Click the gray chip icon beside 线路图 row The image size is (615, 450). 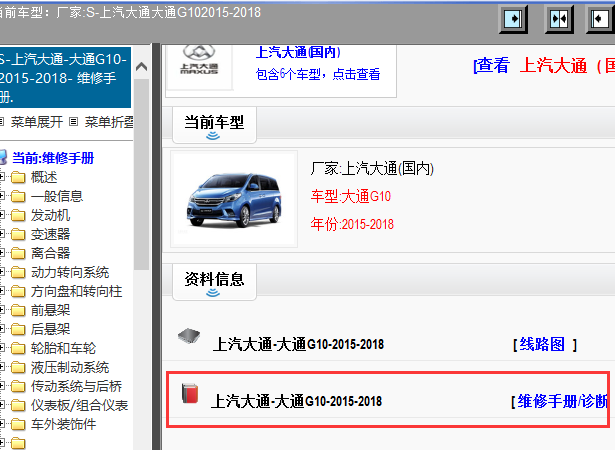(x=189, y=336)
